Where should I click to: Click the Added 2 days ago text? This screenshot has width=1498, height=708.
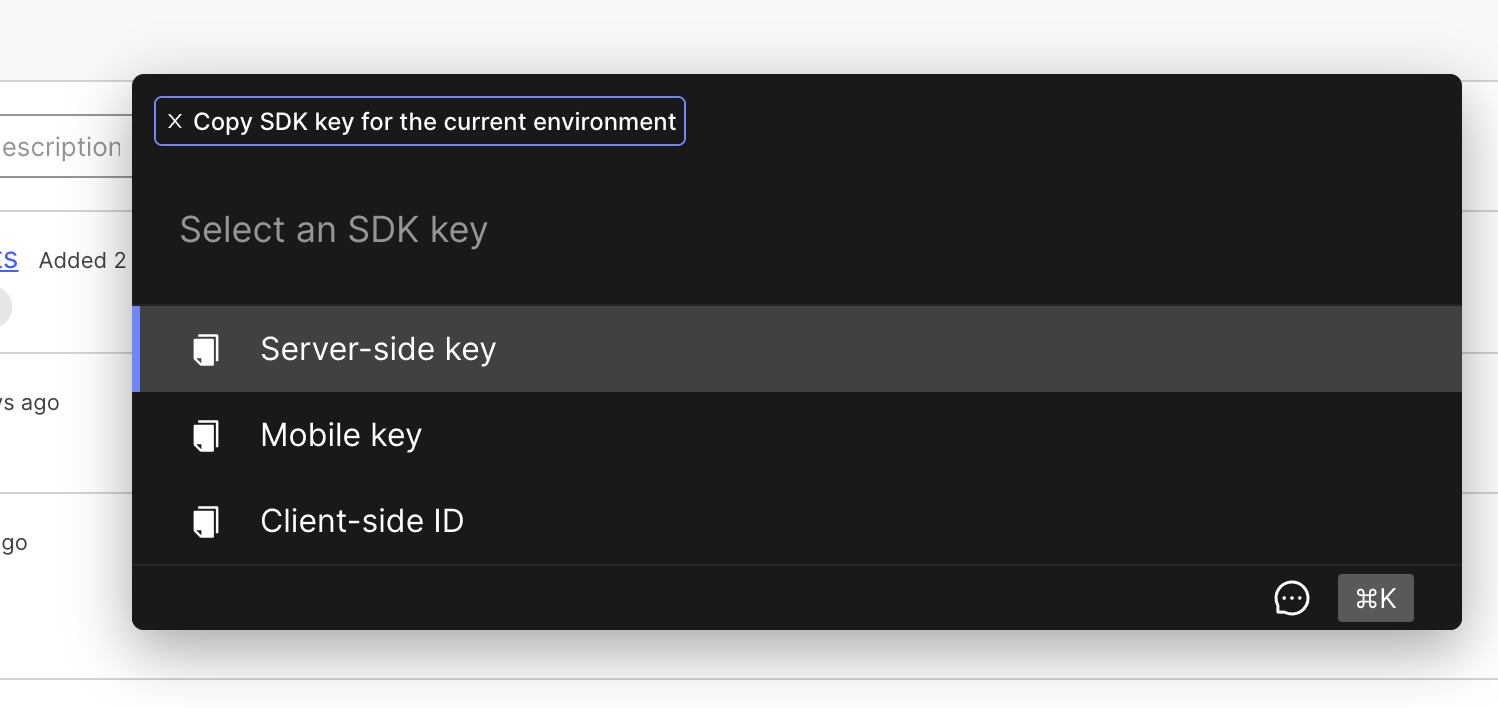pos(83,260)
